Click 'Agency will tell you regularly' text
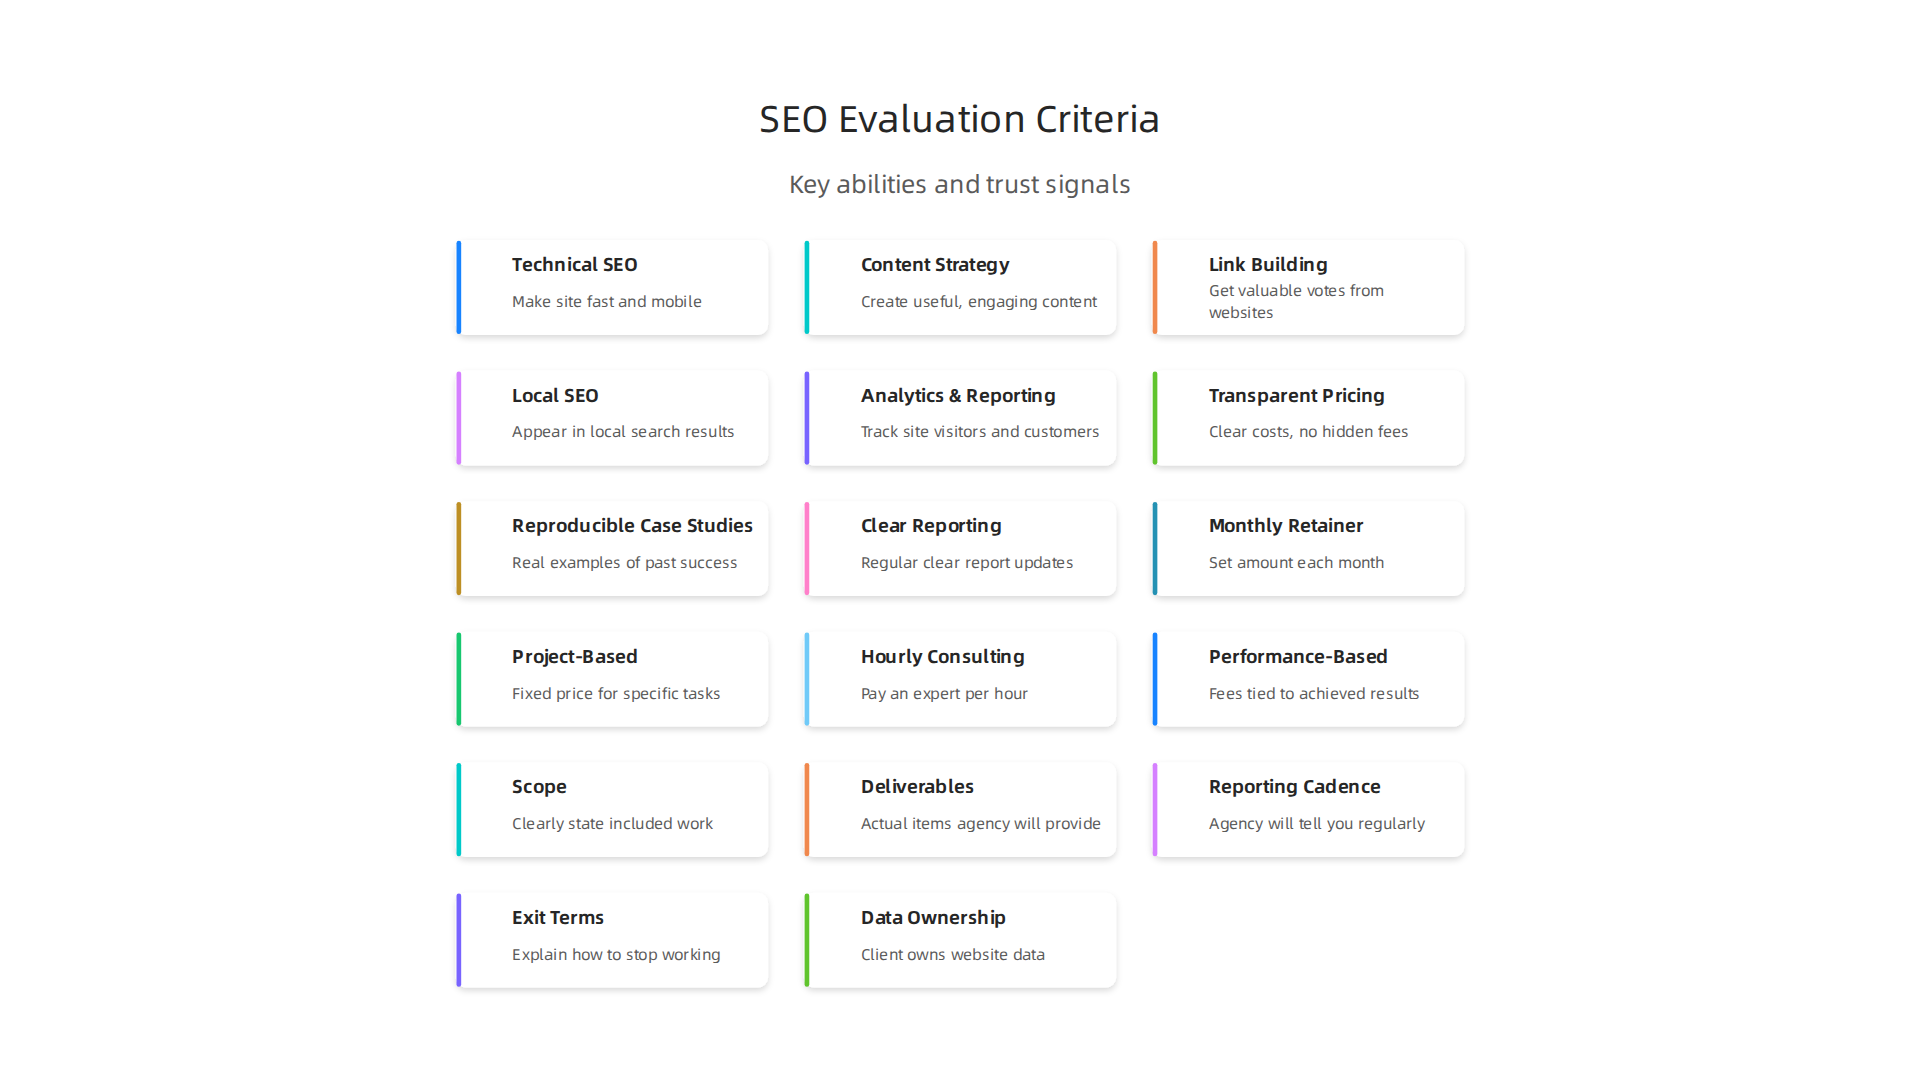The image size is (1920, 1080). coord(1316,824)
